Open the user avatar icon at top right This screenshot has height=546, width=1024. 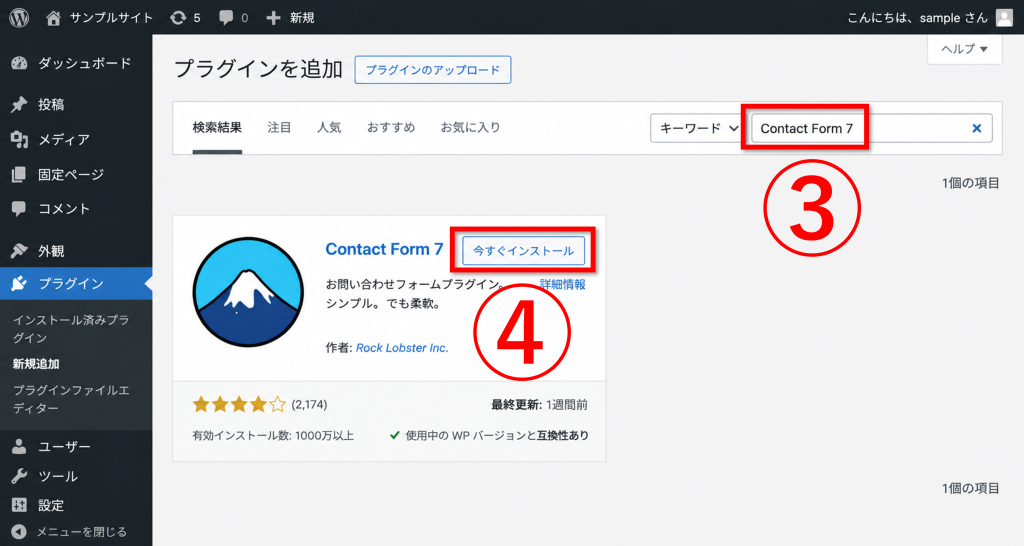tap(1004, 18)
